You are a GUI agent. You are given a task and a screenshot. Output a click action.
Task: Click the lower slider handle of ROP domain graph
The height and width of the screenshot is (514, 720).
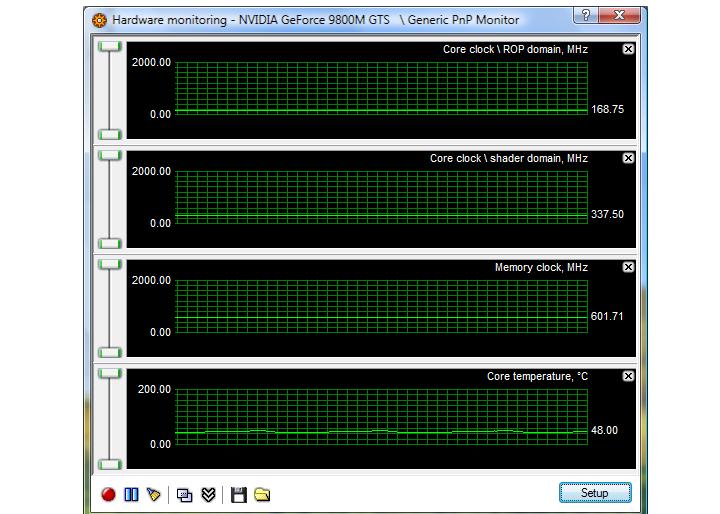click(x=109, y=135)
